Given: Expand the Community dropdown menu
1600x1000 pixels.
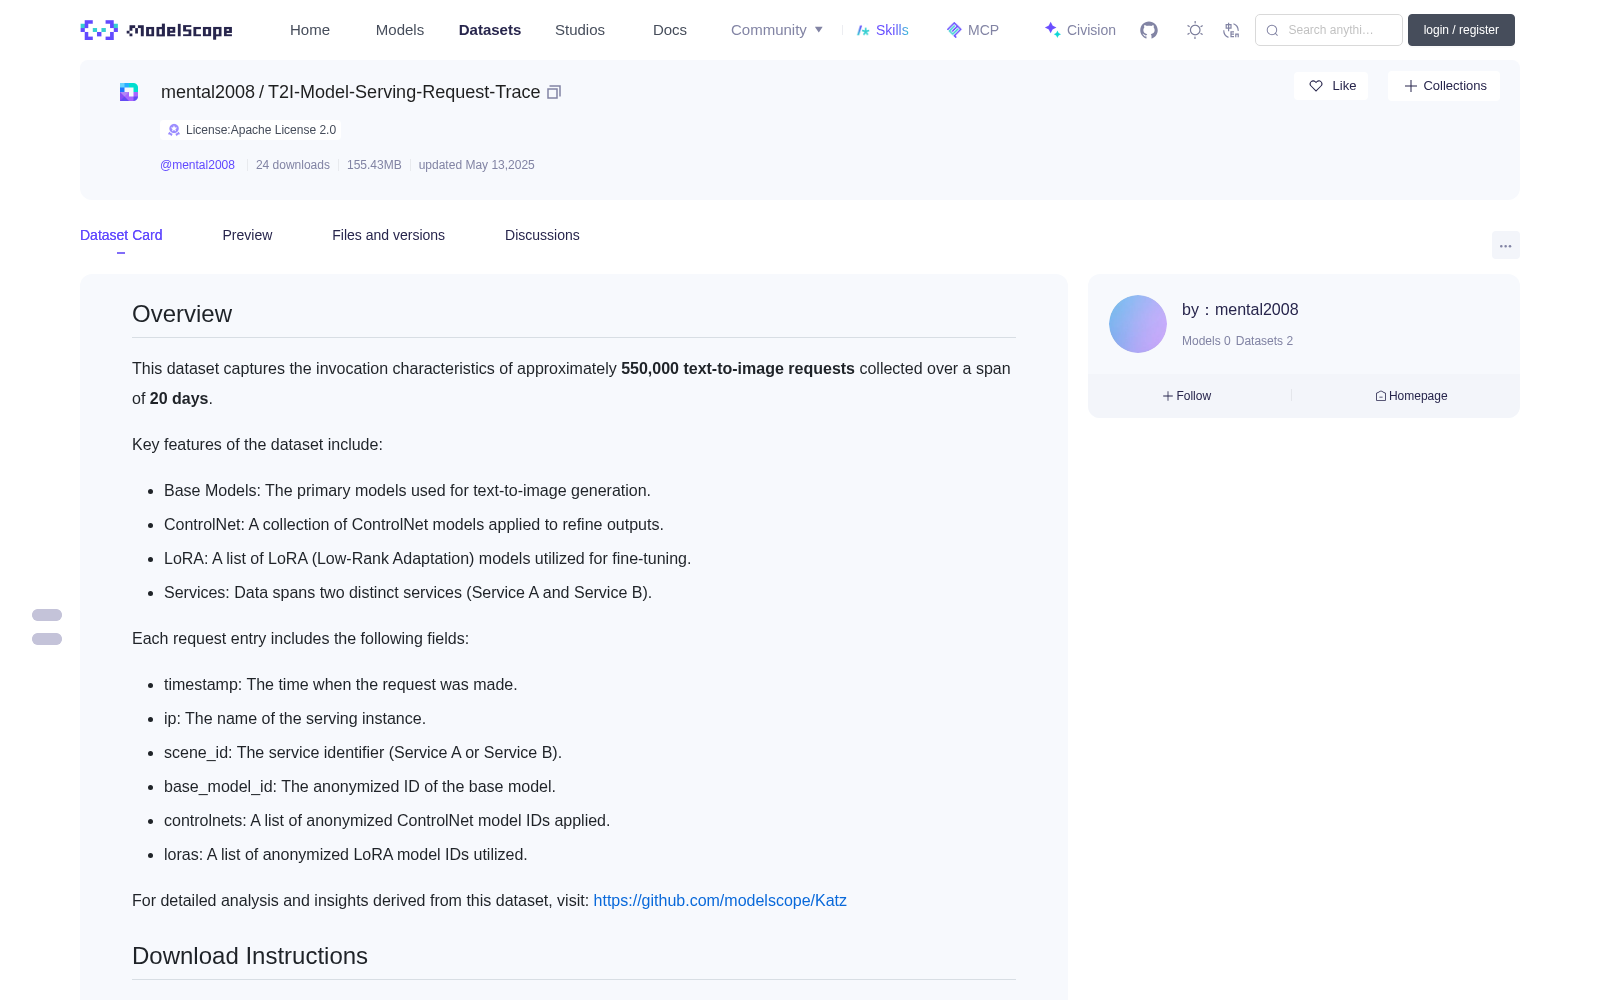Looking at the screenshot, I should [x=777, y=30].
